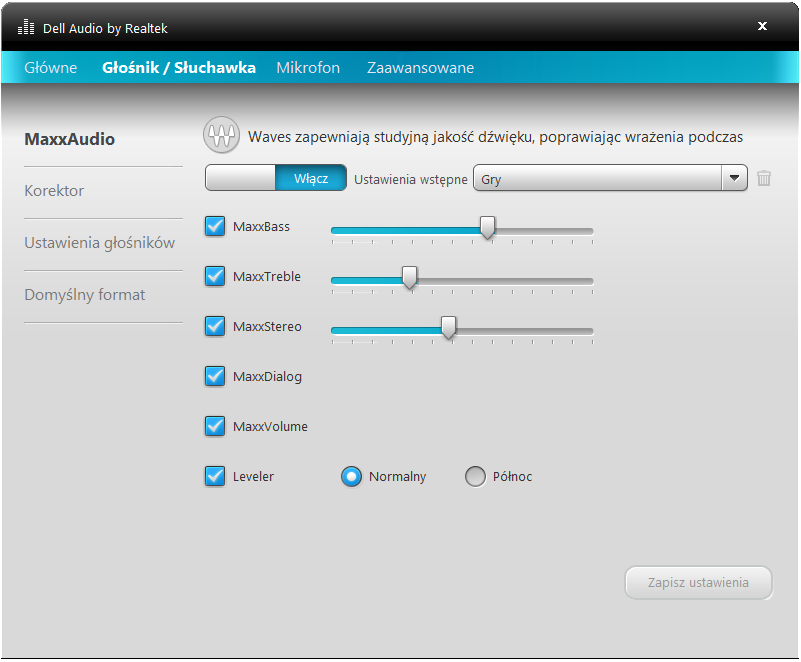801x662 pixels.
Task: Disable the MaxxDialog checkbox
Action: (x=215, y=376)
